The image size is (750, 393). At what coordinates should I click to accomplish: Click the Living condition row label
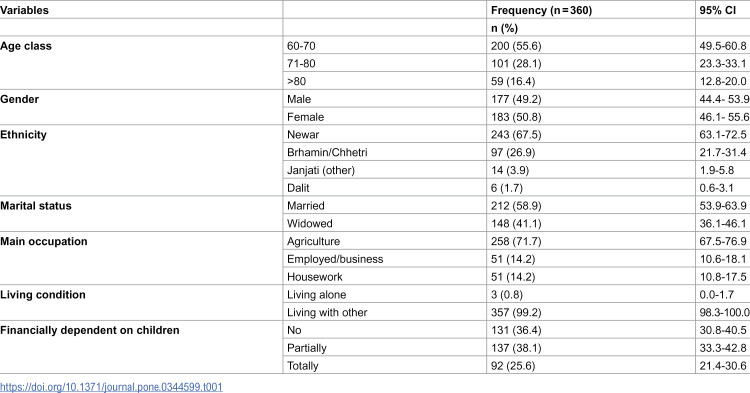[x=43, y=295]
